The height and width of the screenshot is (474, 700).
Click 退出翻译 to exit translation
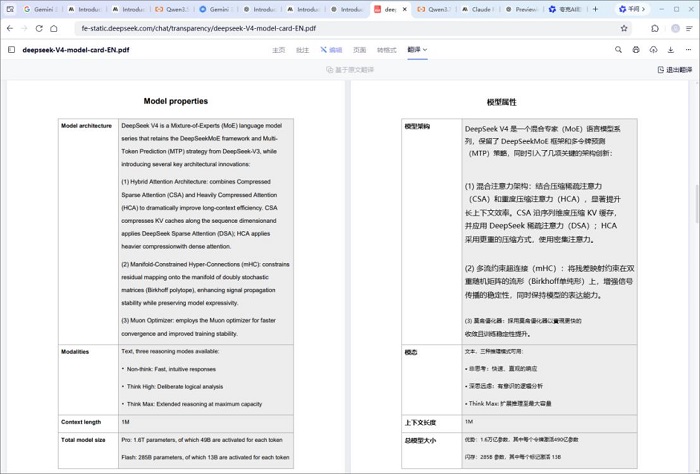675,70
